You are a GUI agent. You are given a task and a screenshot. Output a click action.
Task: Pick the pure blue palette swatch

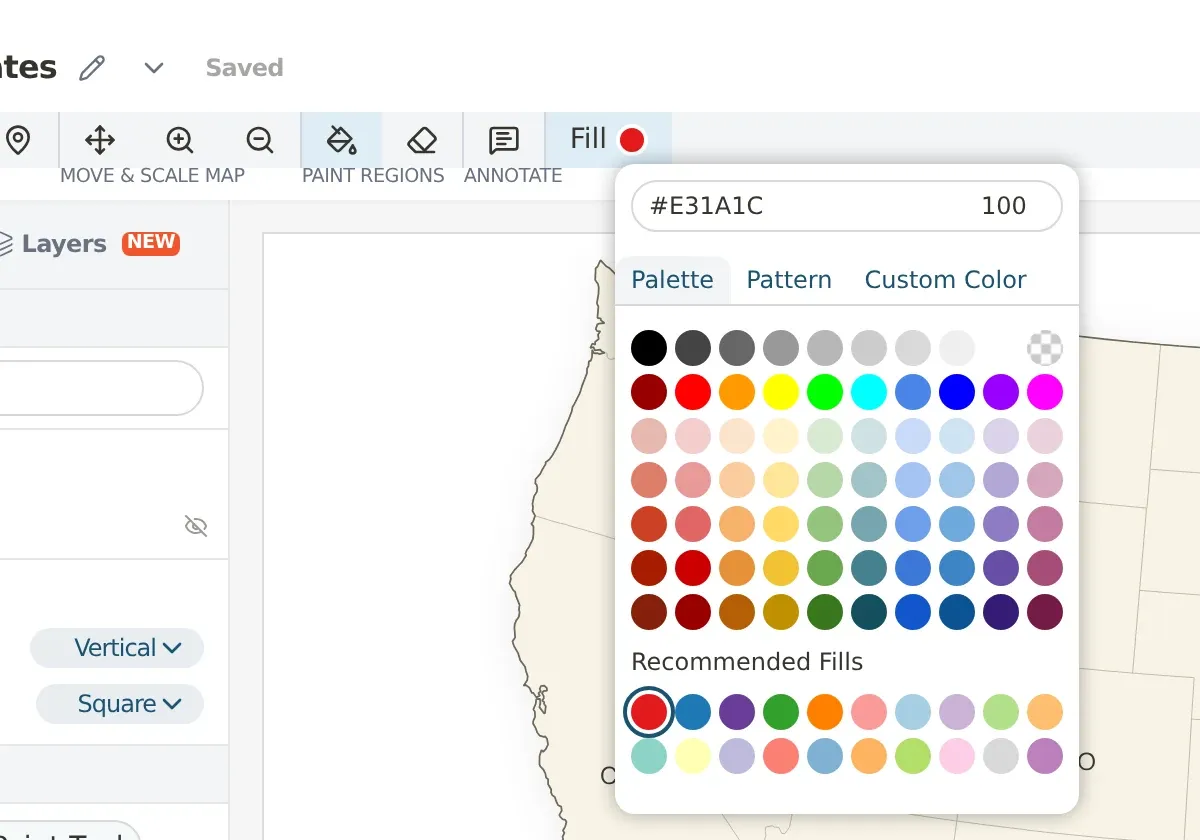tap(957, 392)
